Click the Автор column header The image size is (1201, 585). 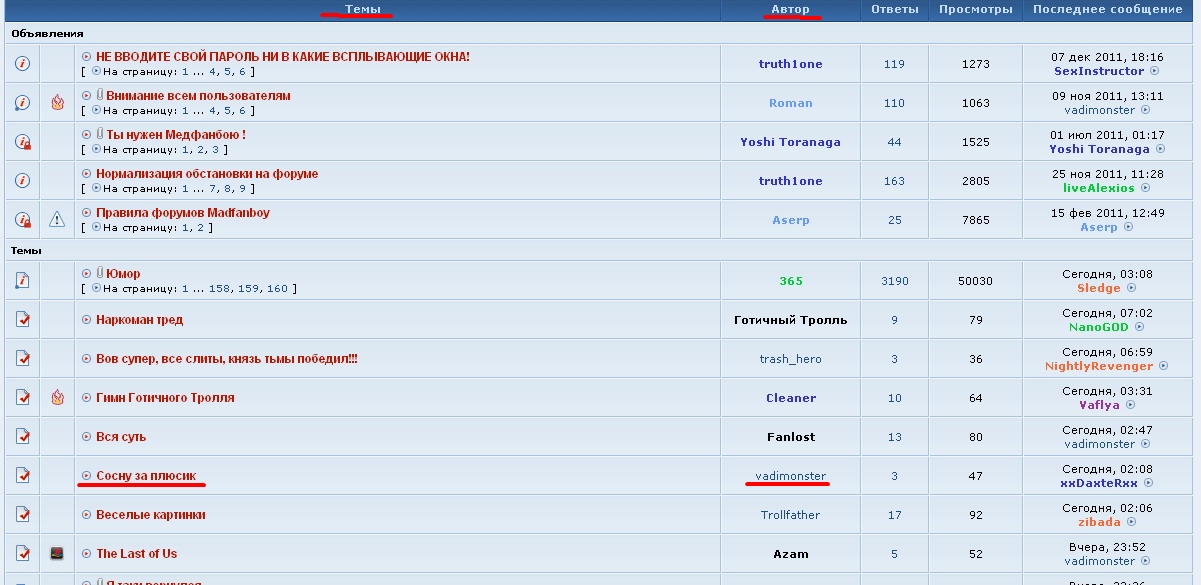(790, 9)
